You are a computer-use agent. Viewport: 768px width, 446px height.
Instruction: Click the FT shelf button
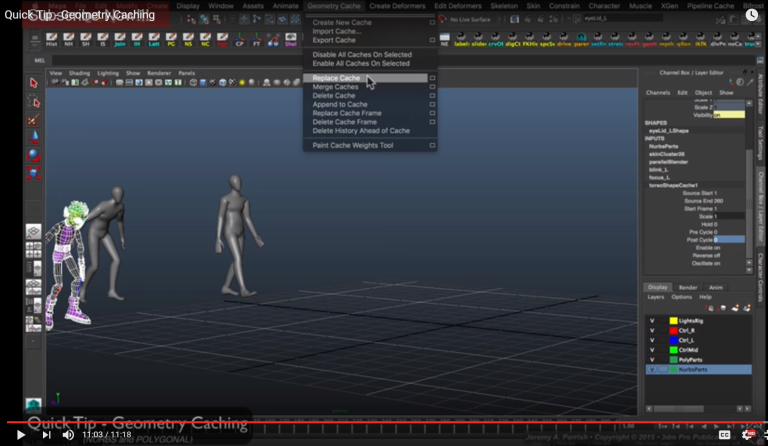pos(256,40)
